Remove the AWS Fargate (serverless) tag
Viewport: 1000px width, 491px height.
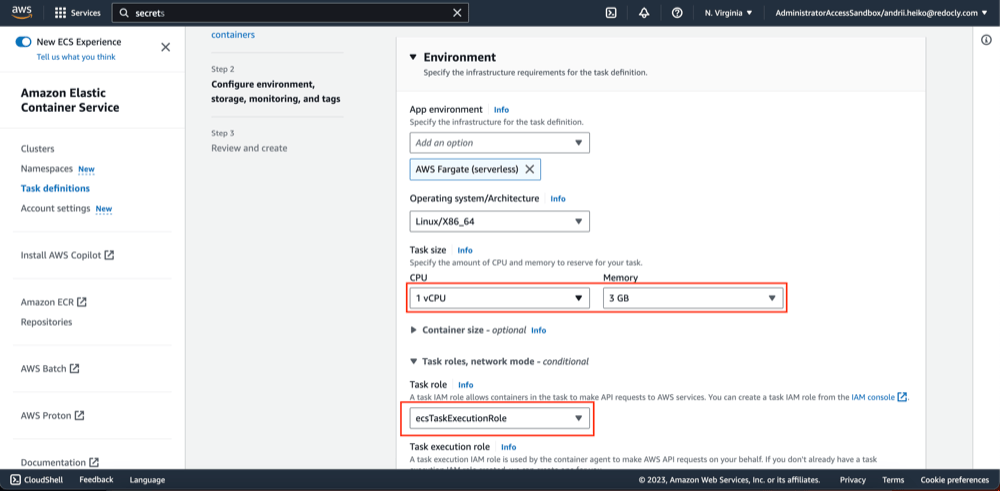point(529,170)
